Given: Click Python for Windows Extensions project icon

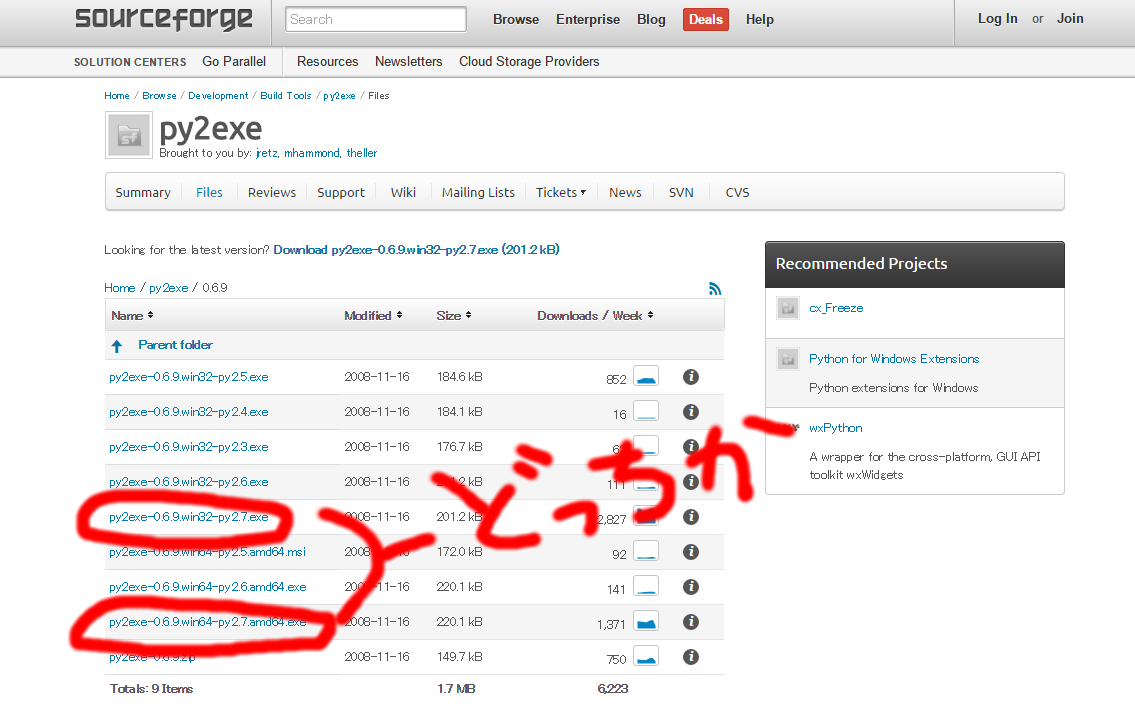Looking at the screenshot, I should point(788,358).
